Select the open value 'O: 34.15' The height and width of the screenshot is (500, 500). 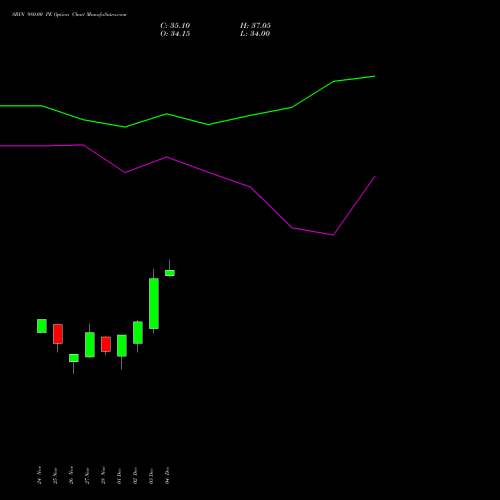coord(175,34)
